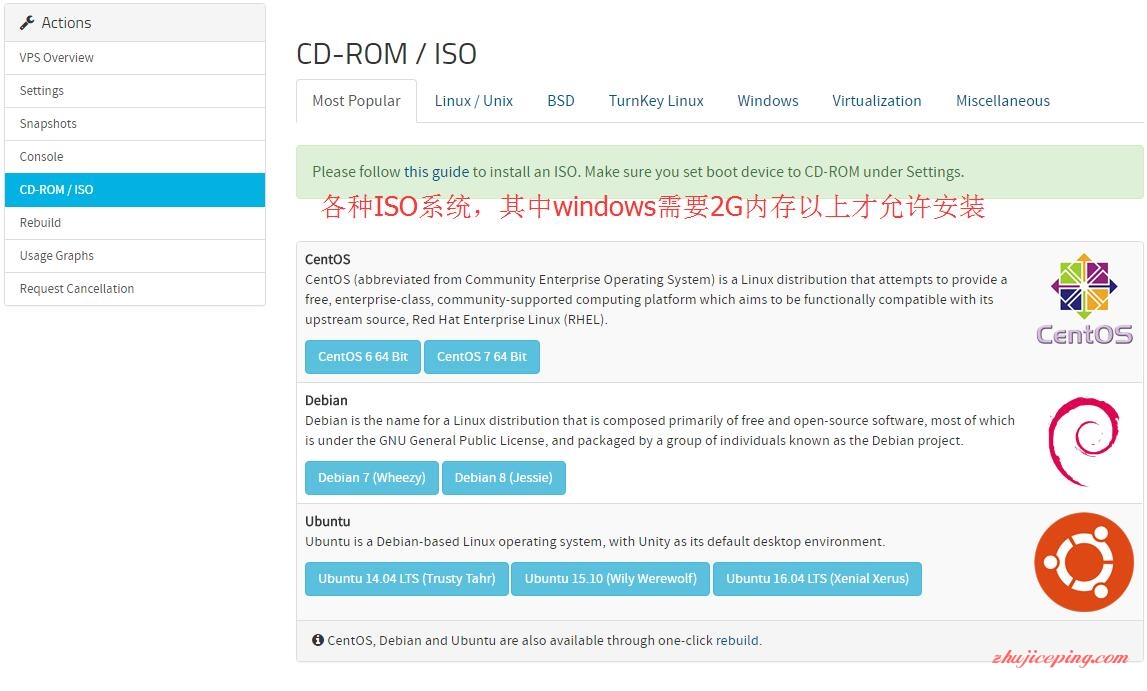Viewport: 1147px width, 691px height.
Task: View Usage Graphs
Action: tap(135, 256)
